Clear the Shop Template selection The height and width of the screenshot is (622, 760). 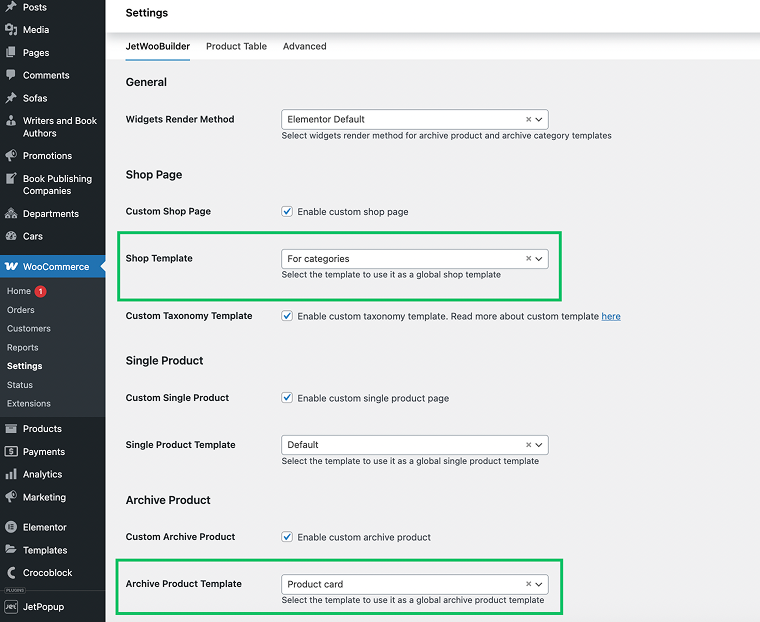point(528,258)
